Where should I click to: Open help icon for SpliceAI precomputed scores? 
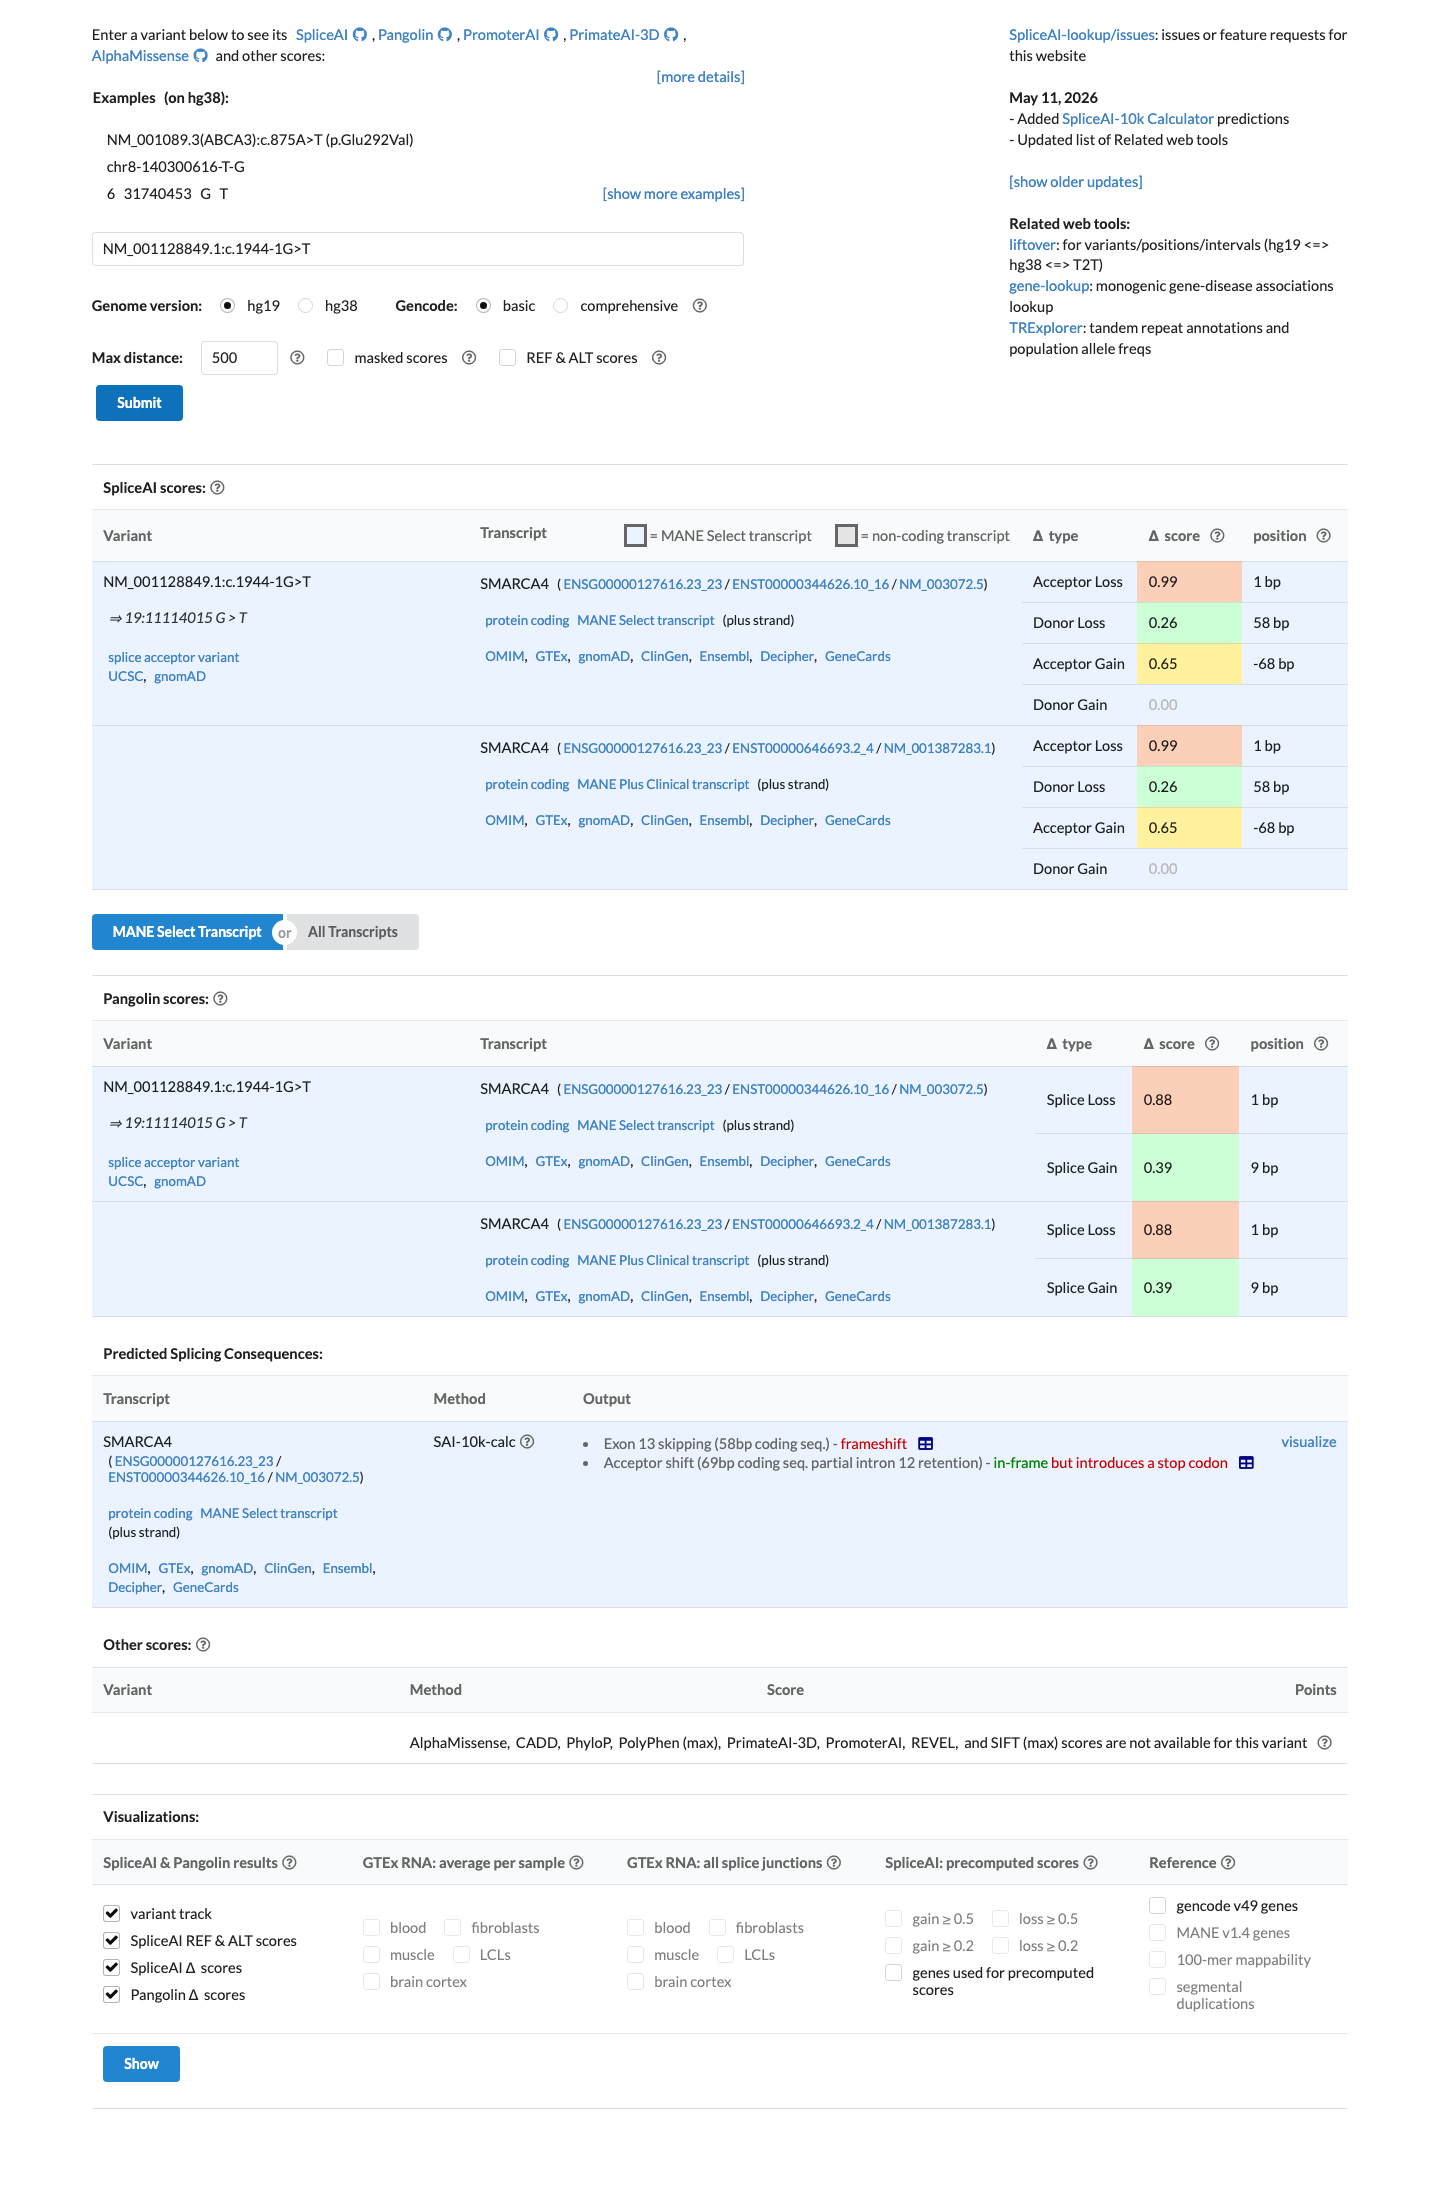pyautogui.click(x=1091, y=1863)
